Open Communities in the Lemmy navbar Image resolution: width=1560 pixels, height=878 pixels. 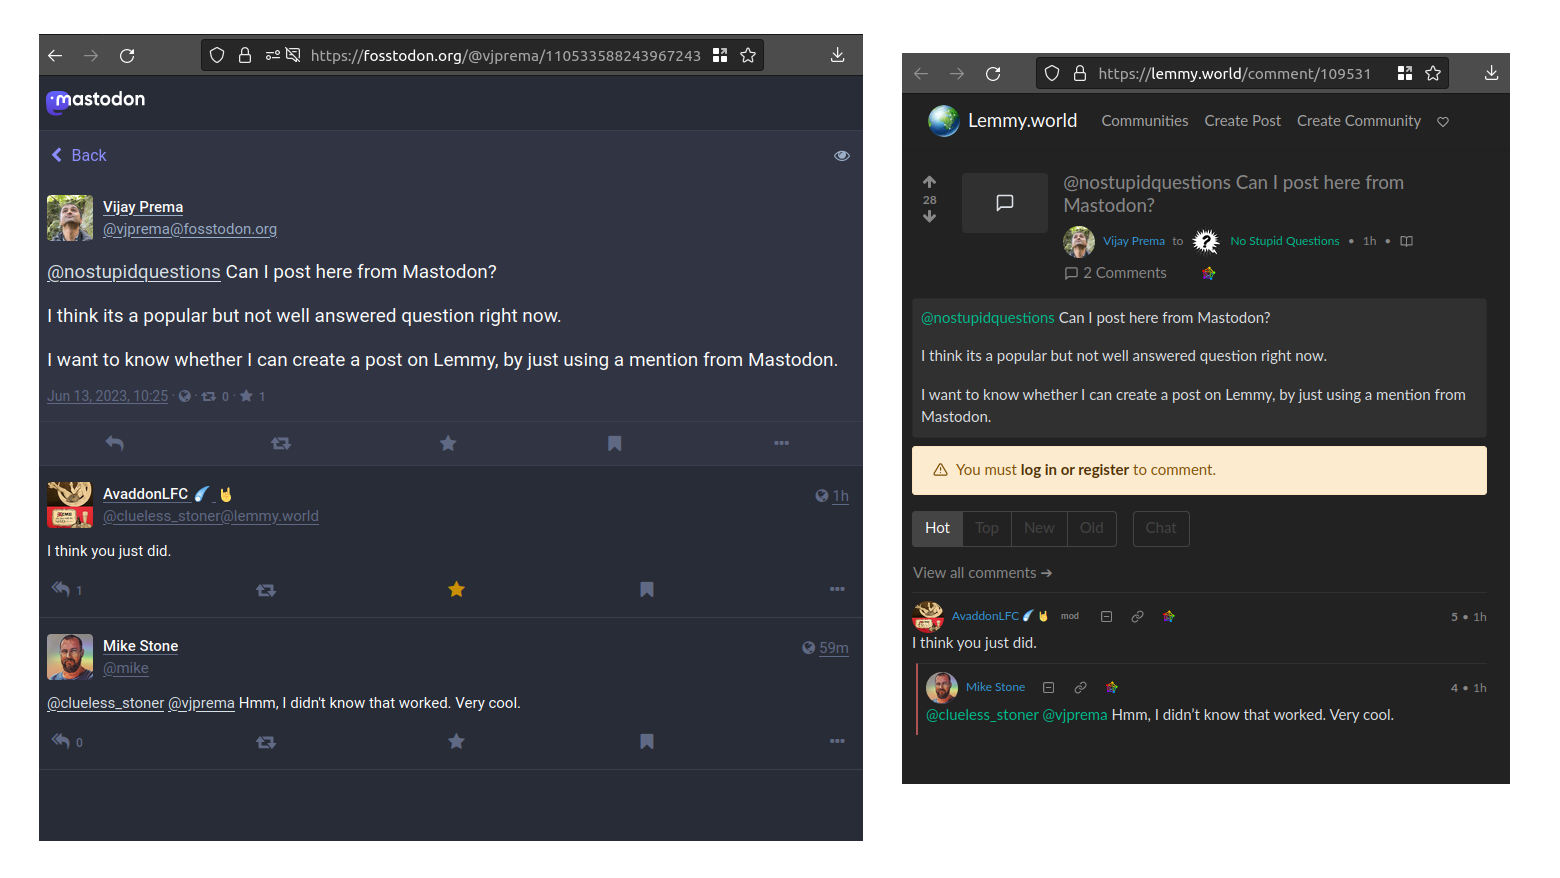(x=1145, y=121)
